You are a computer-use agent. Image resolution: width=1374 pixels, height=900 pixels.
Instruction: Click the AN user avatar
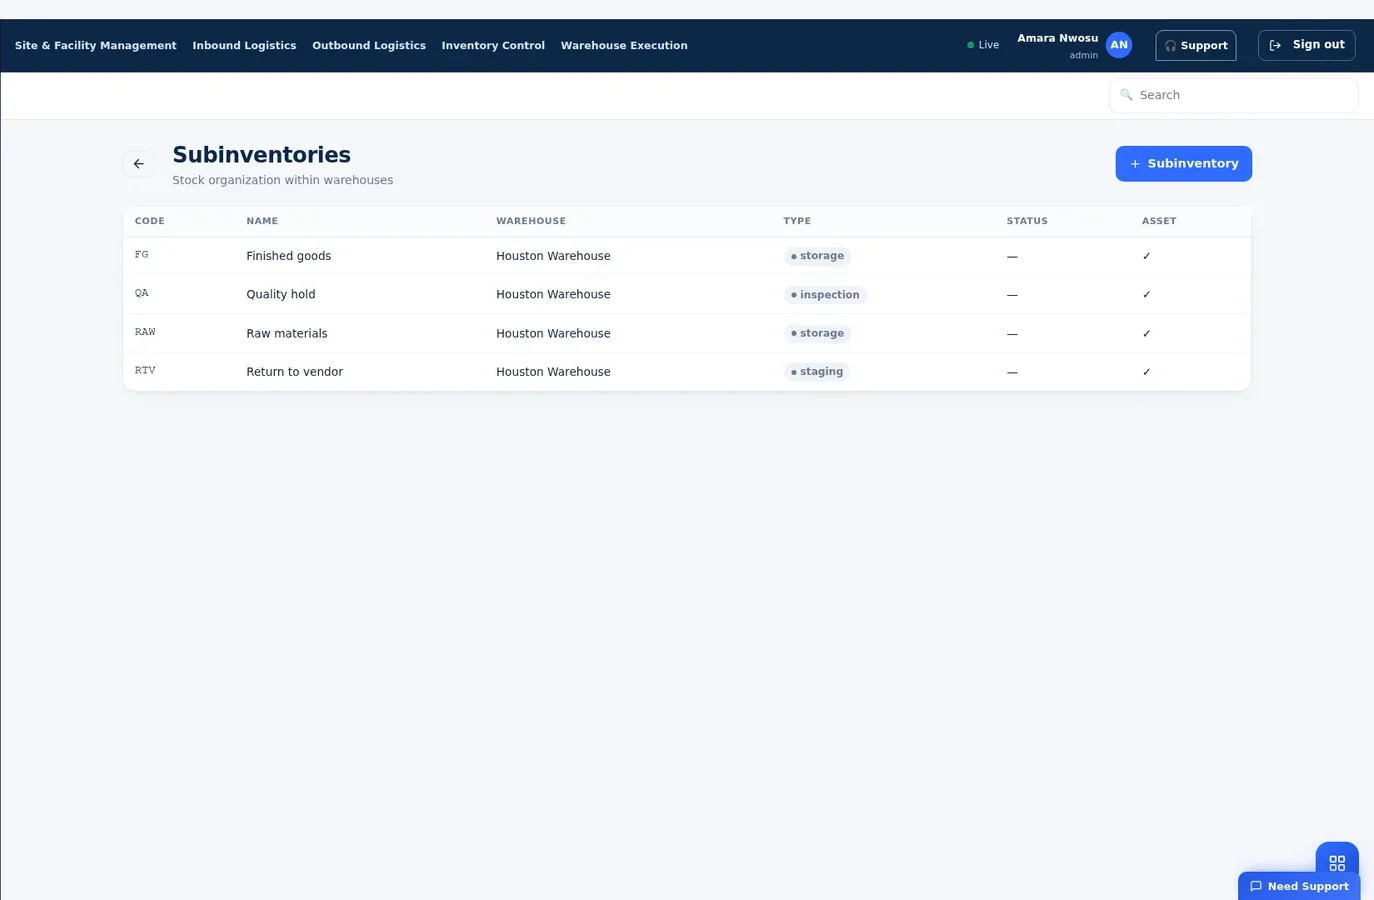(x=1119, y=45)
